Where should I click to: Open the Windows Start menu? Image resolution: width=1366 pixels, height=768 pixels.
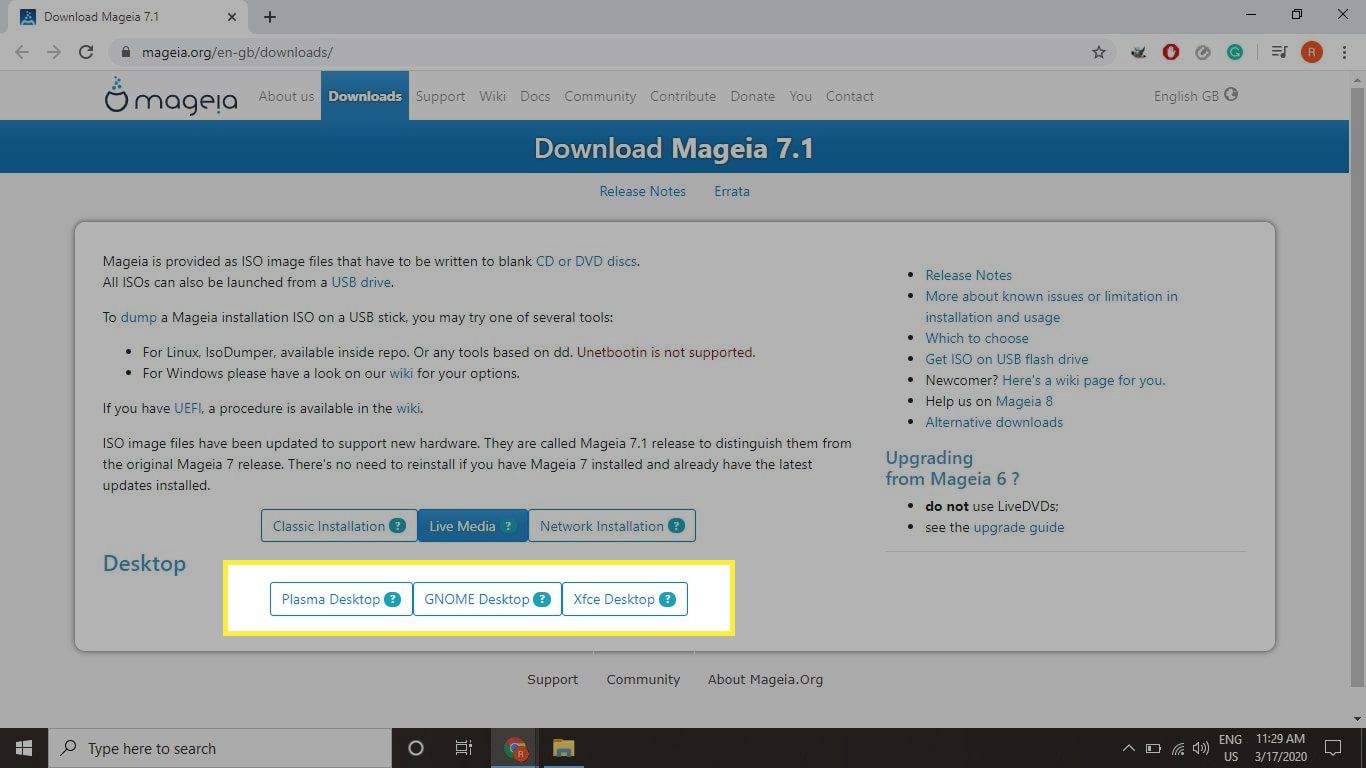(24, 748)
